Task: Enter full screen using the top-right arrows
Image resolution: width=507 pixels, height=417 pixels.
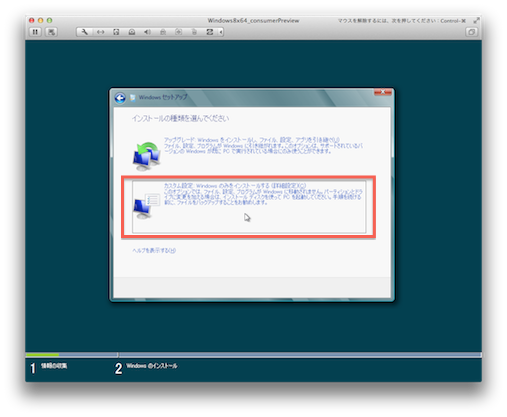Action: (476, 21)
